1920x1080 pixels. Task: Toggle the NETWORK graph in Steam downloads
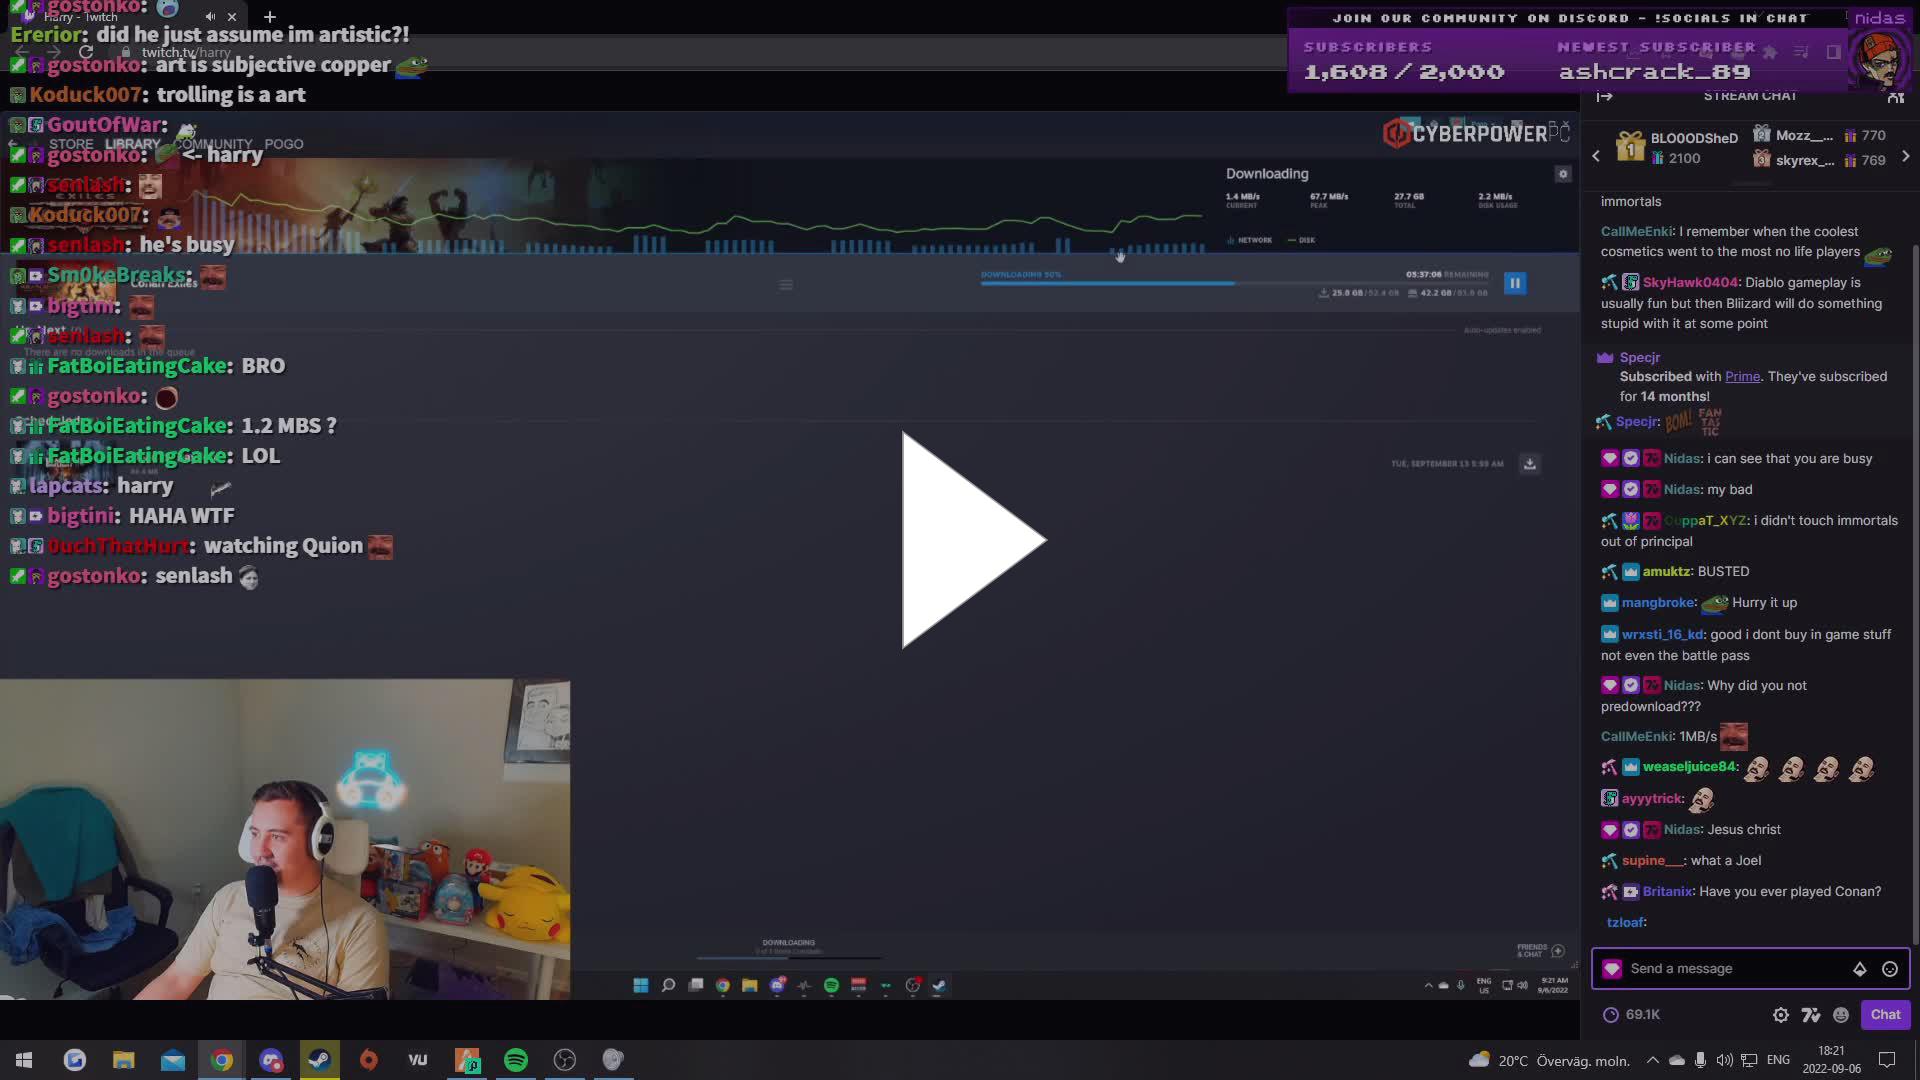point(1252,240)
